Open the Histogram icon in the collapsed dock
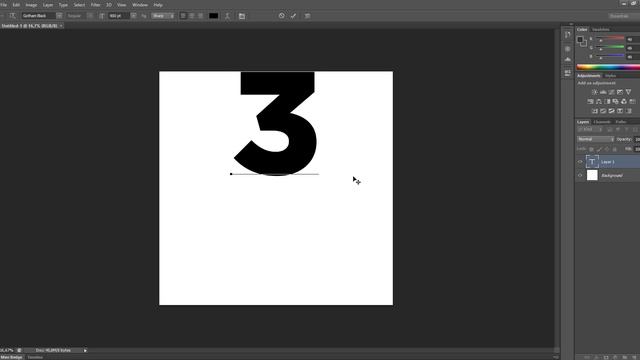Screen dimensions: 640x360 point(568,60)
